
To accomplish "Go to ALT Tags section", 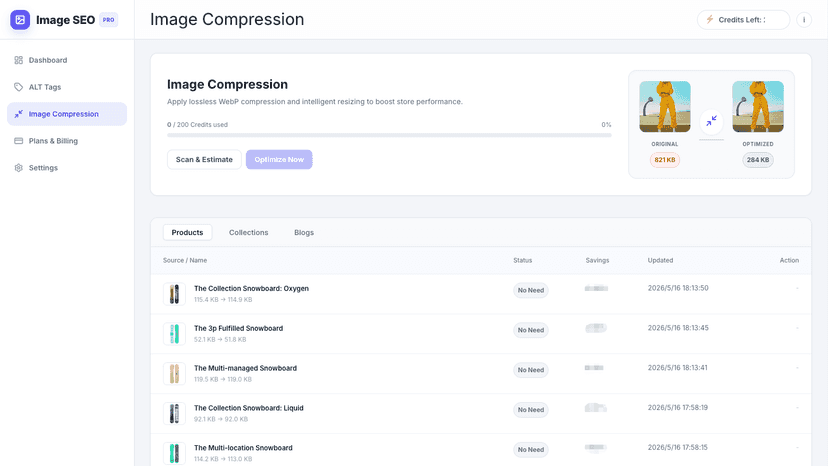I will 67,87.
